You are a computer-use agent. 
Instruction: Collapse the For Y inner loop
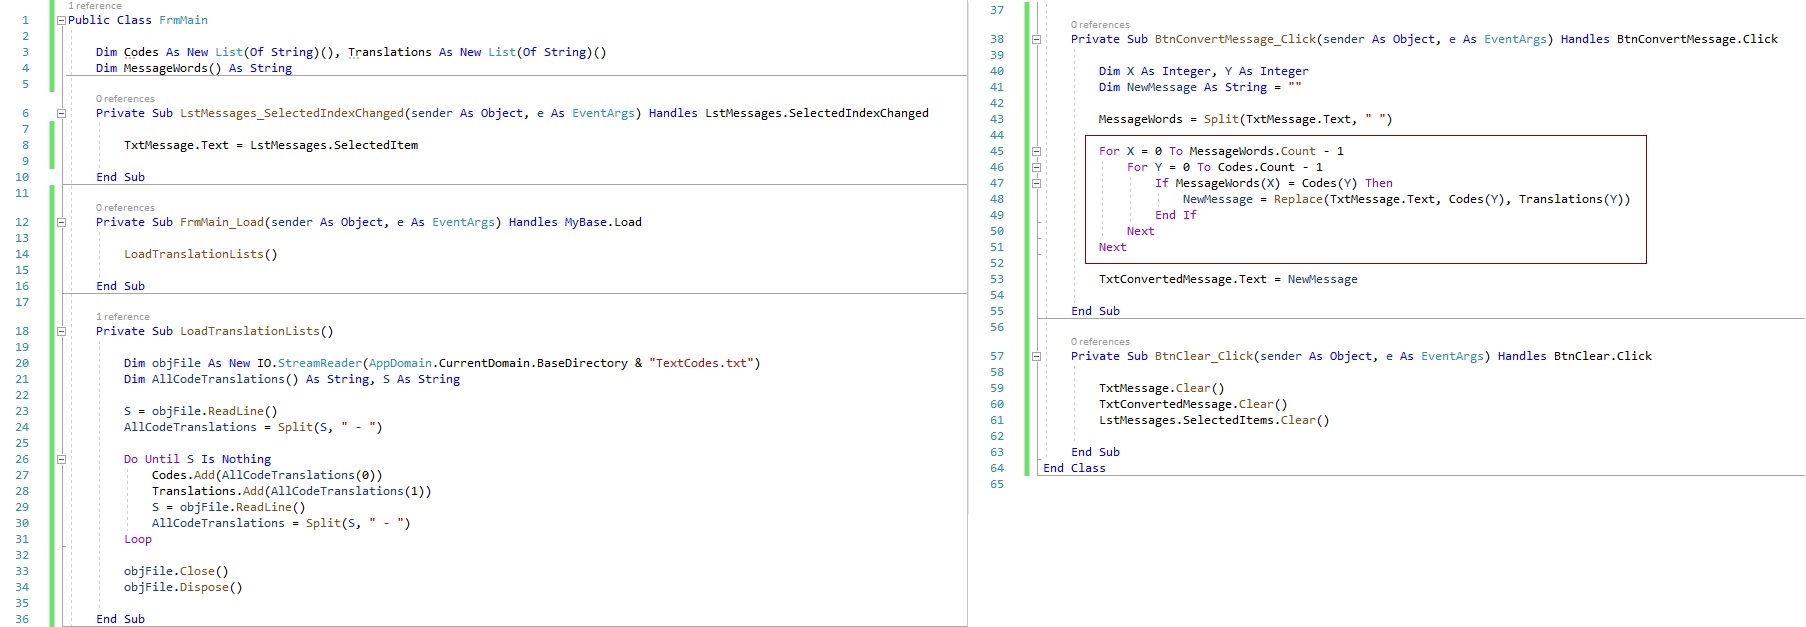click(1036, 167)
